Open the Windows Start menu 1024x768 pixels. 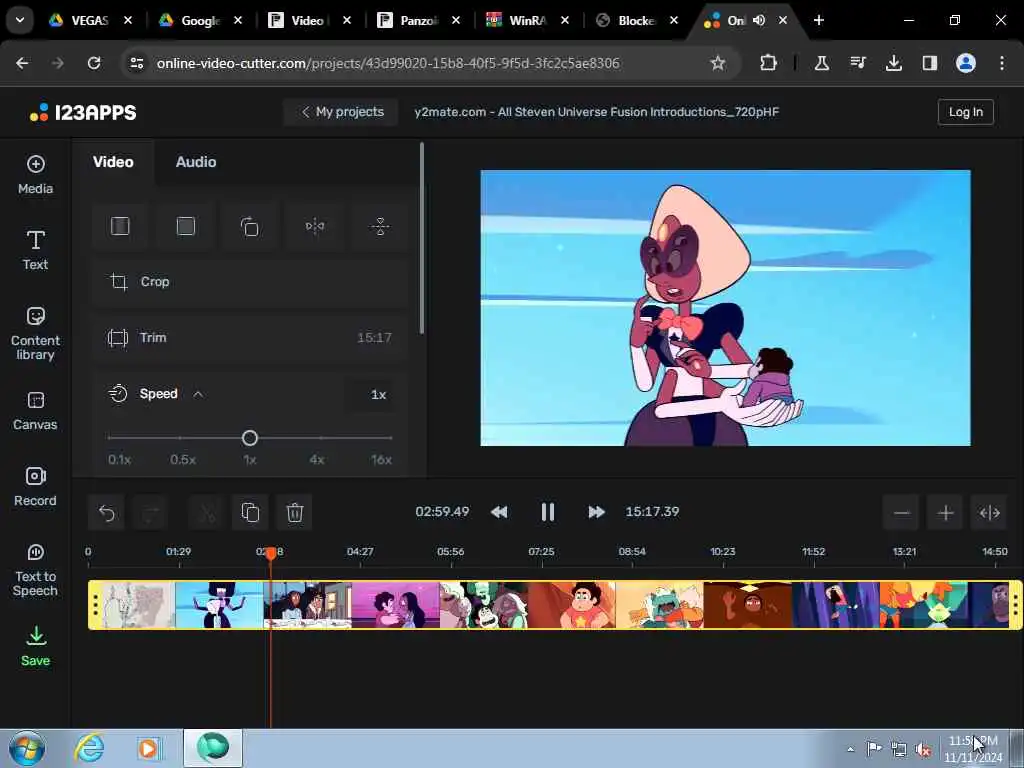point(26,748)
